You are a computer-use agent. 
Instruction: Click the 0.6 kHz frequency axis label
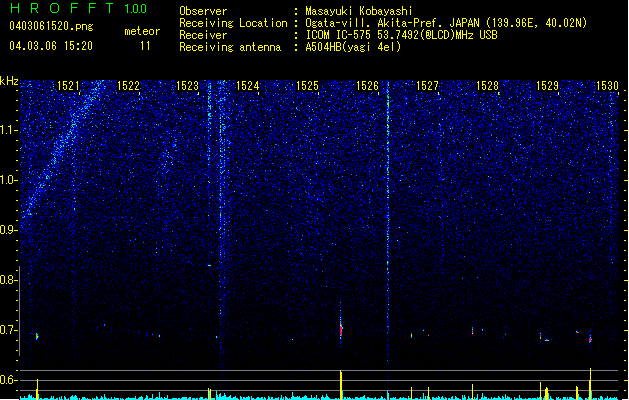pyautogui.click(x=8, y=380)
